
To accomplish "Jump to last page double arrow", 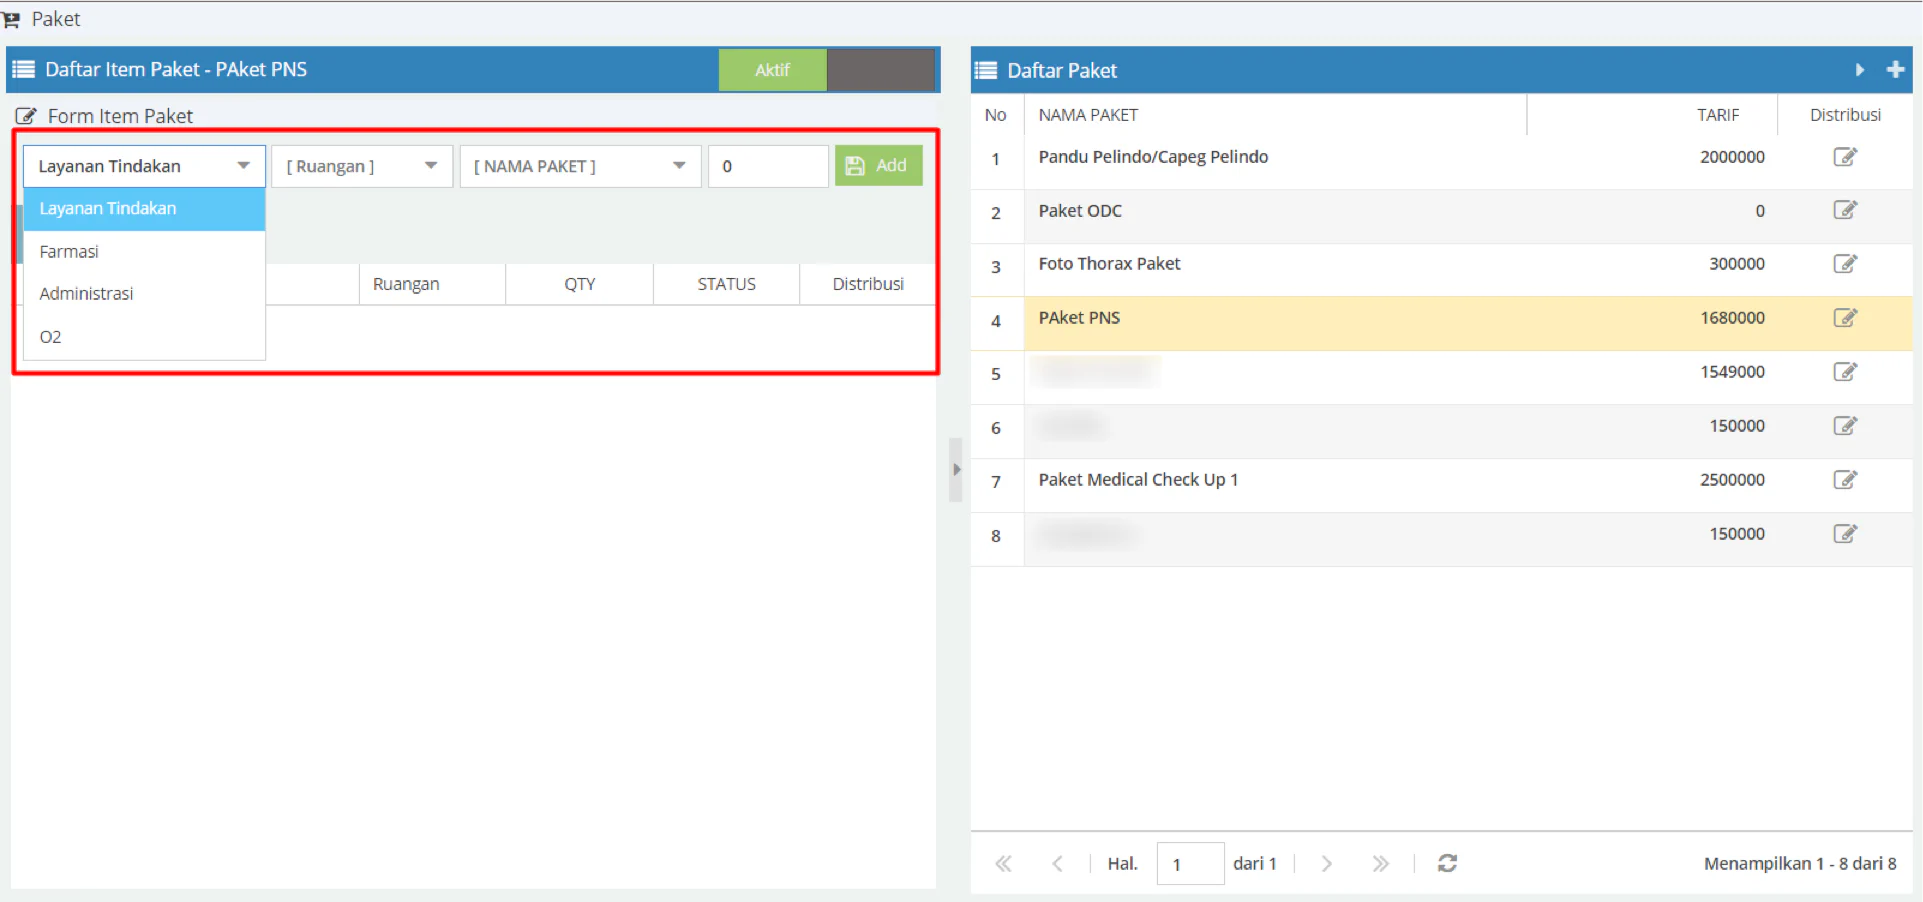I will pyautogui.click(x=1380, y=863).
